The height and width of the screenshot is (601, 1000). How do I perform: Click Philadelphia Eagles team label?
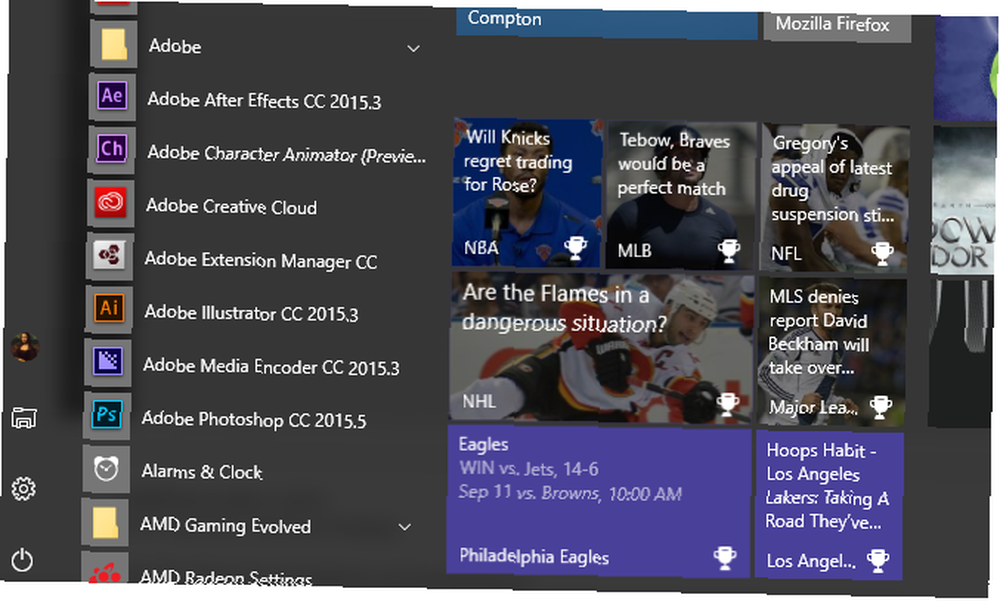click(x=534, y=556)
